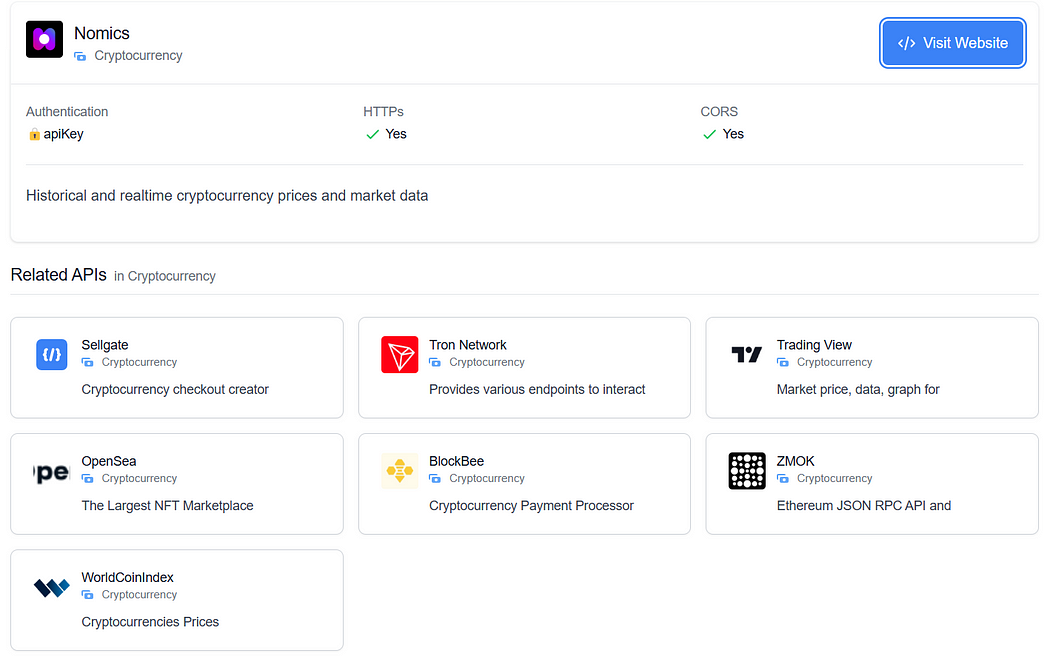Click category icon under ZMOK
This screenshot has width=1050, height=659.
pos(782,479)
